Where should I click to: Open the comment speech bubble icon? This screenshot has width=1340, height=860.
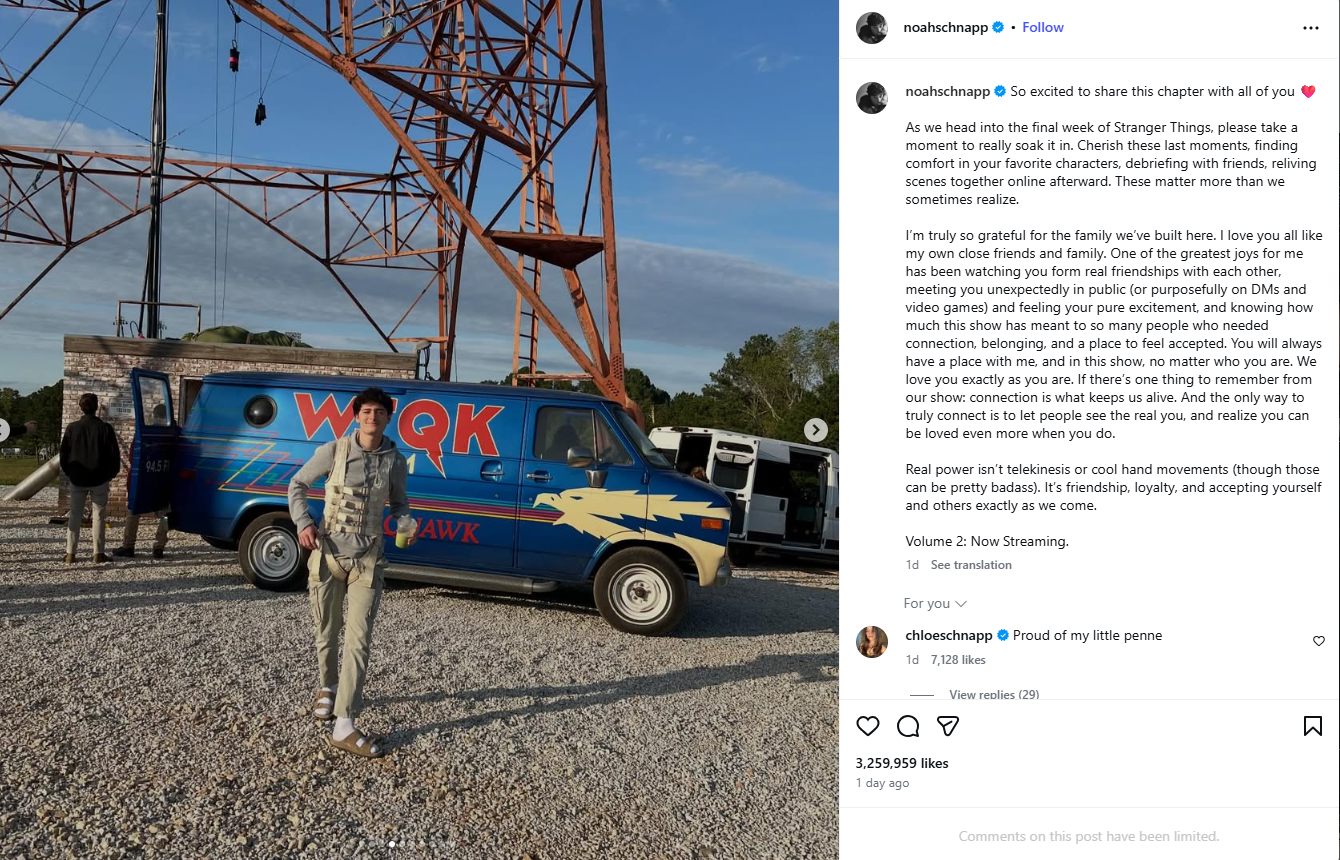[908, 726]
